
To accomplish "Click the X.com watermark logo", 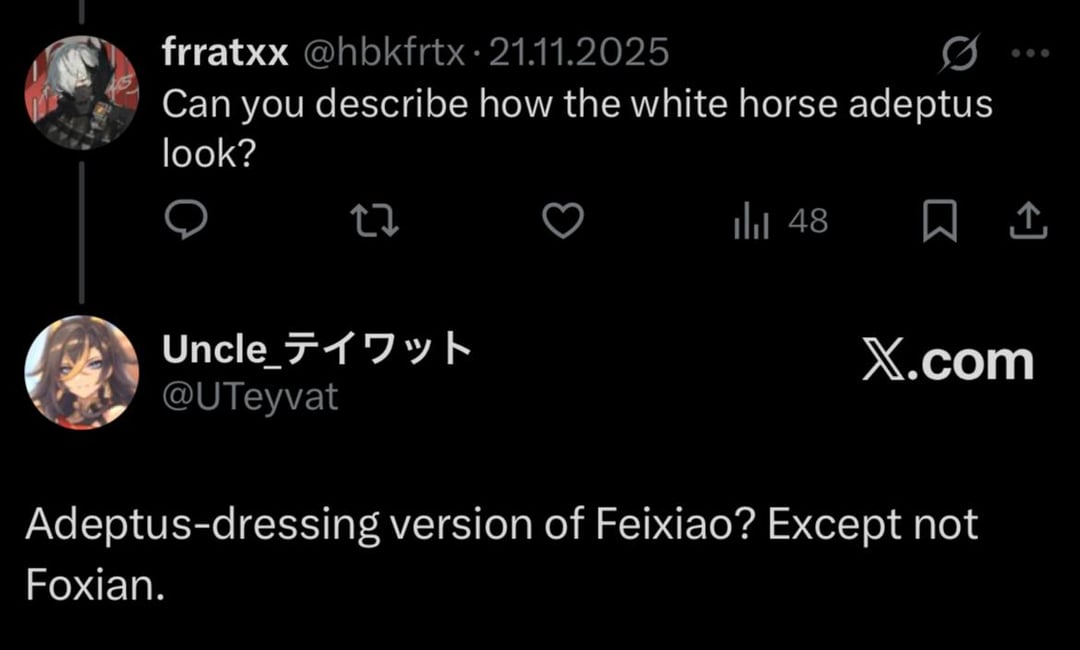I will 947,361.
